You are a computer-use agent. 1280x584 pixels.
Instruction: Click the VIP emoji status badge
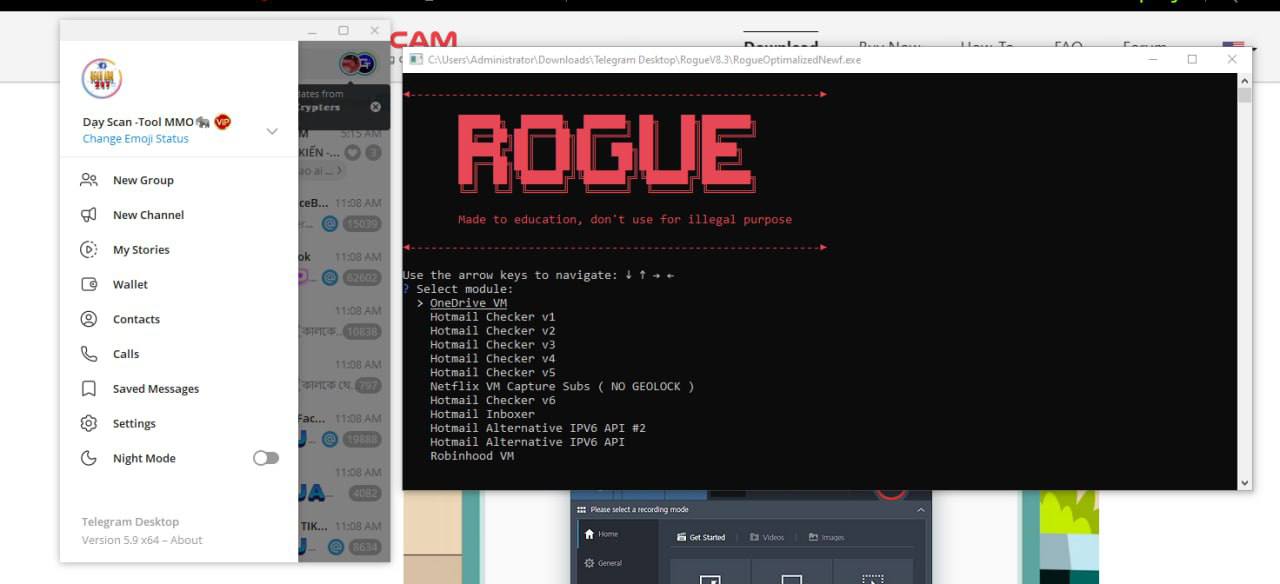tap(222, 122)
